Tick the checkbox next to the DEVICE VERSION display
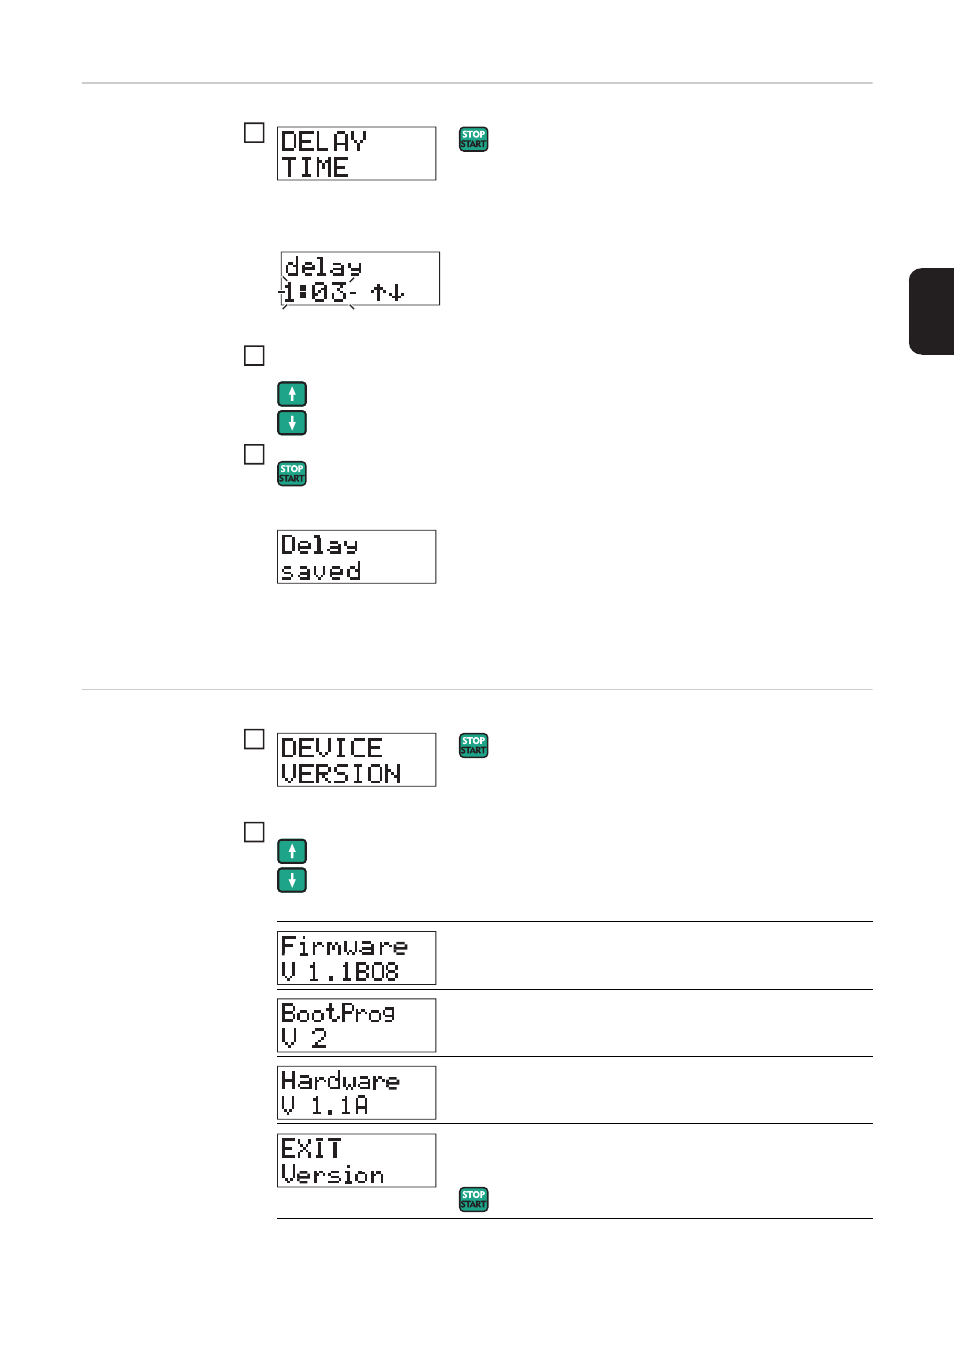The image size is (954, 1350). point(255,739)
